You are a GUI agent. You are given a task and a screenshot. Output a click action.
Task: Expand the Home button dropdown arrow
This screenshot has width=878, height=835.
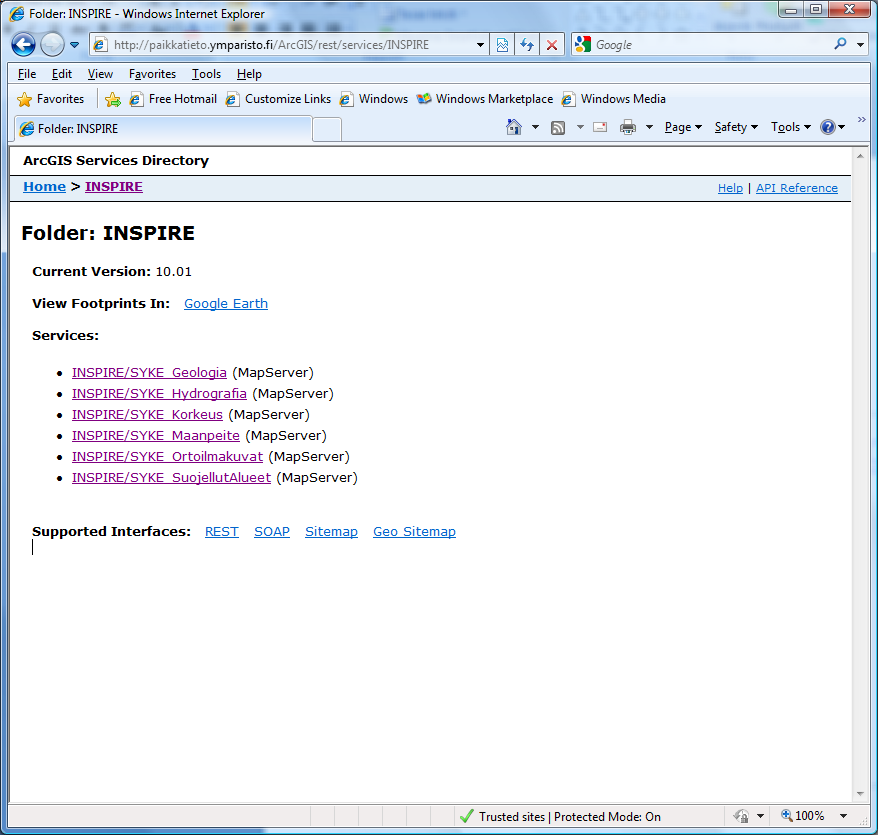pos(535,127)
